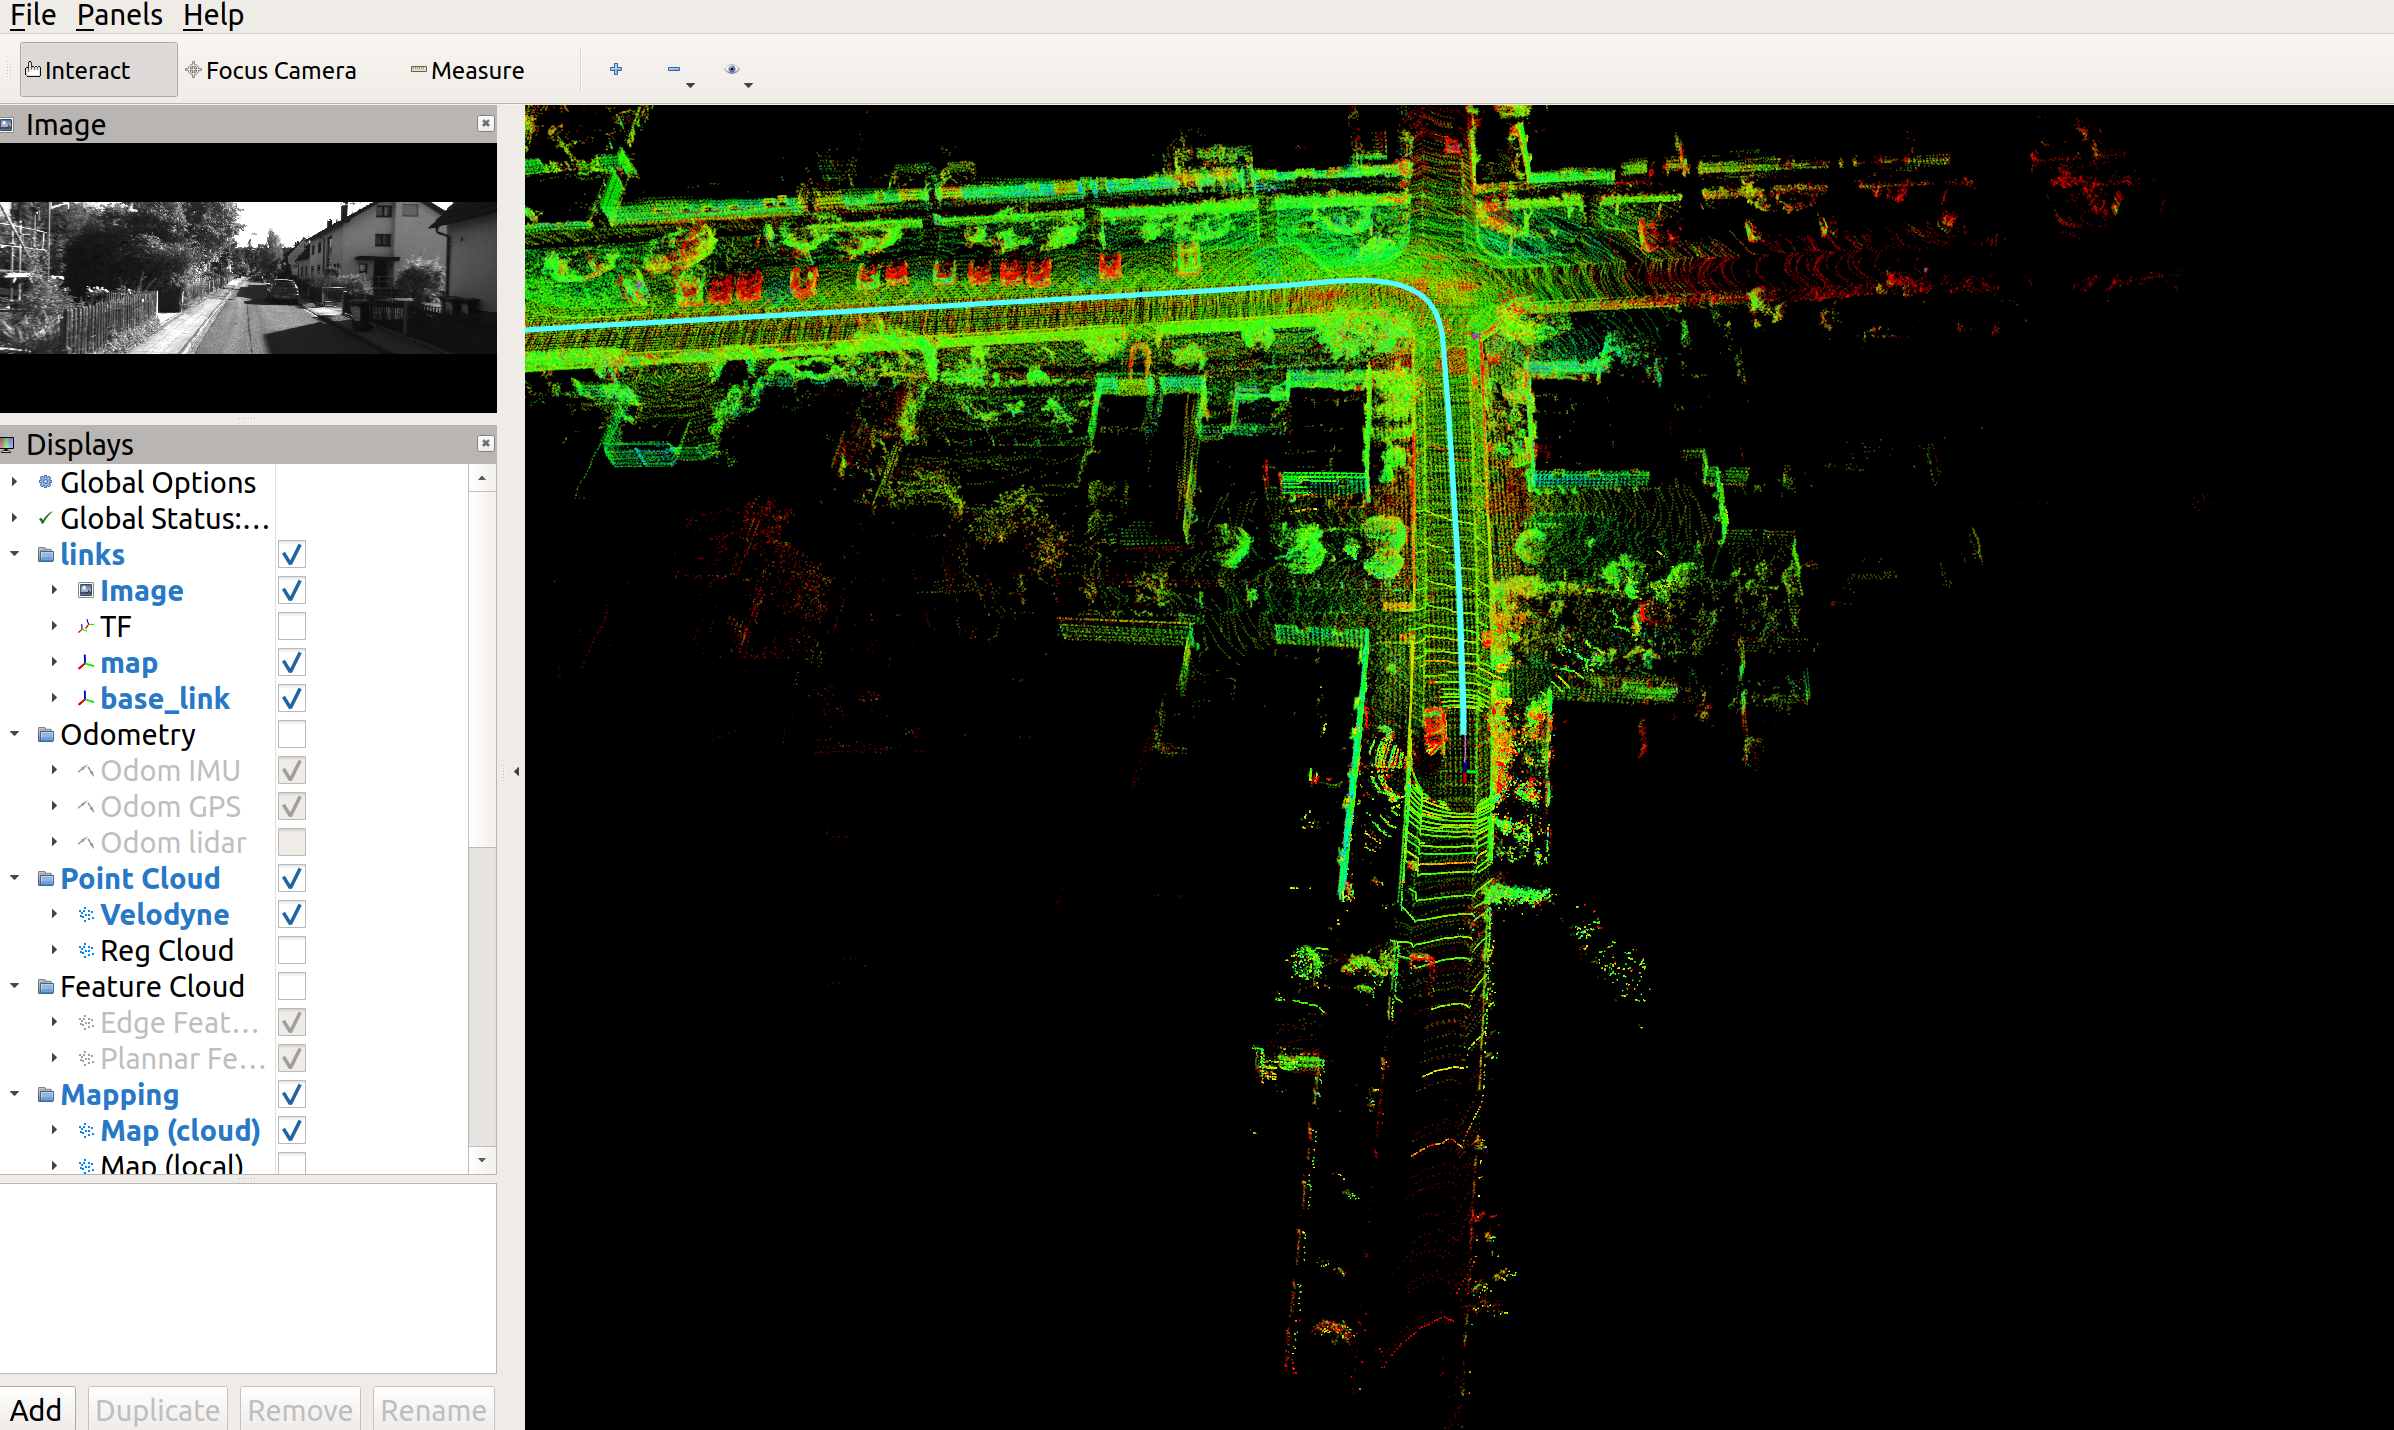
Task: Expand Global Status row
Action: pyautogui.click(x=14, y=518)
